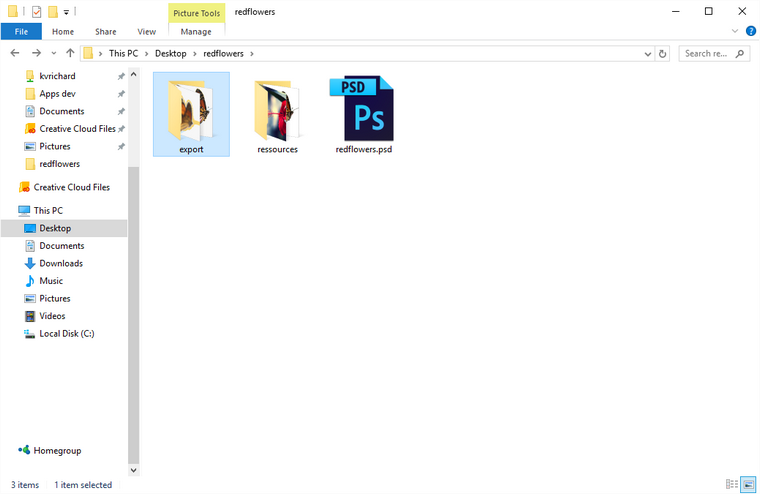760x494 pixels.
Task: Open Help with the question mark icon
Action: coord(751,31)
